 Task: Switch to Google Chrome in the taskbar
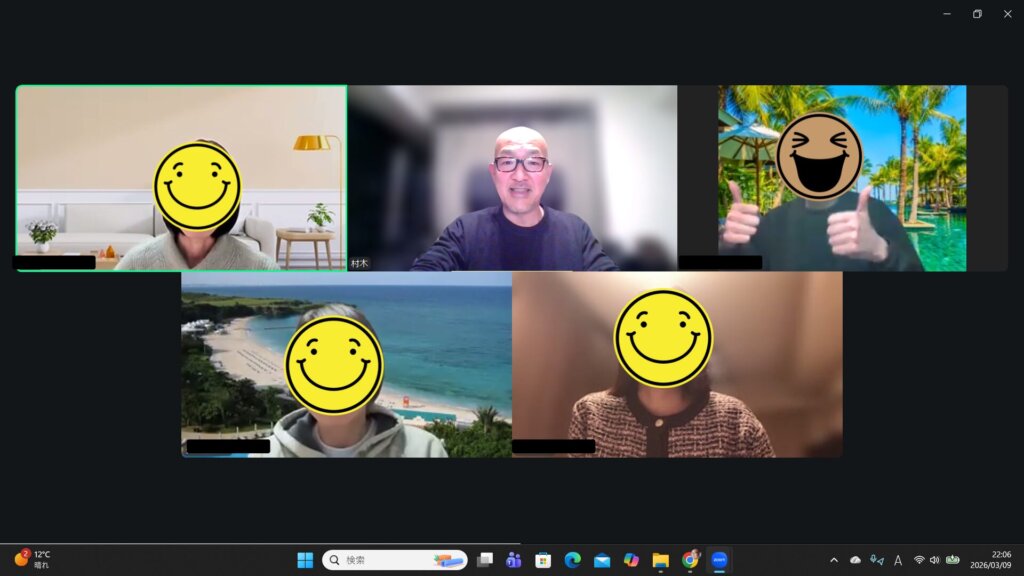tap(690, 560)
